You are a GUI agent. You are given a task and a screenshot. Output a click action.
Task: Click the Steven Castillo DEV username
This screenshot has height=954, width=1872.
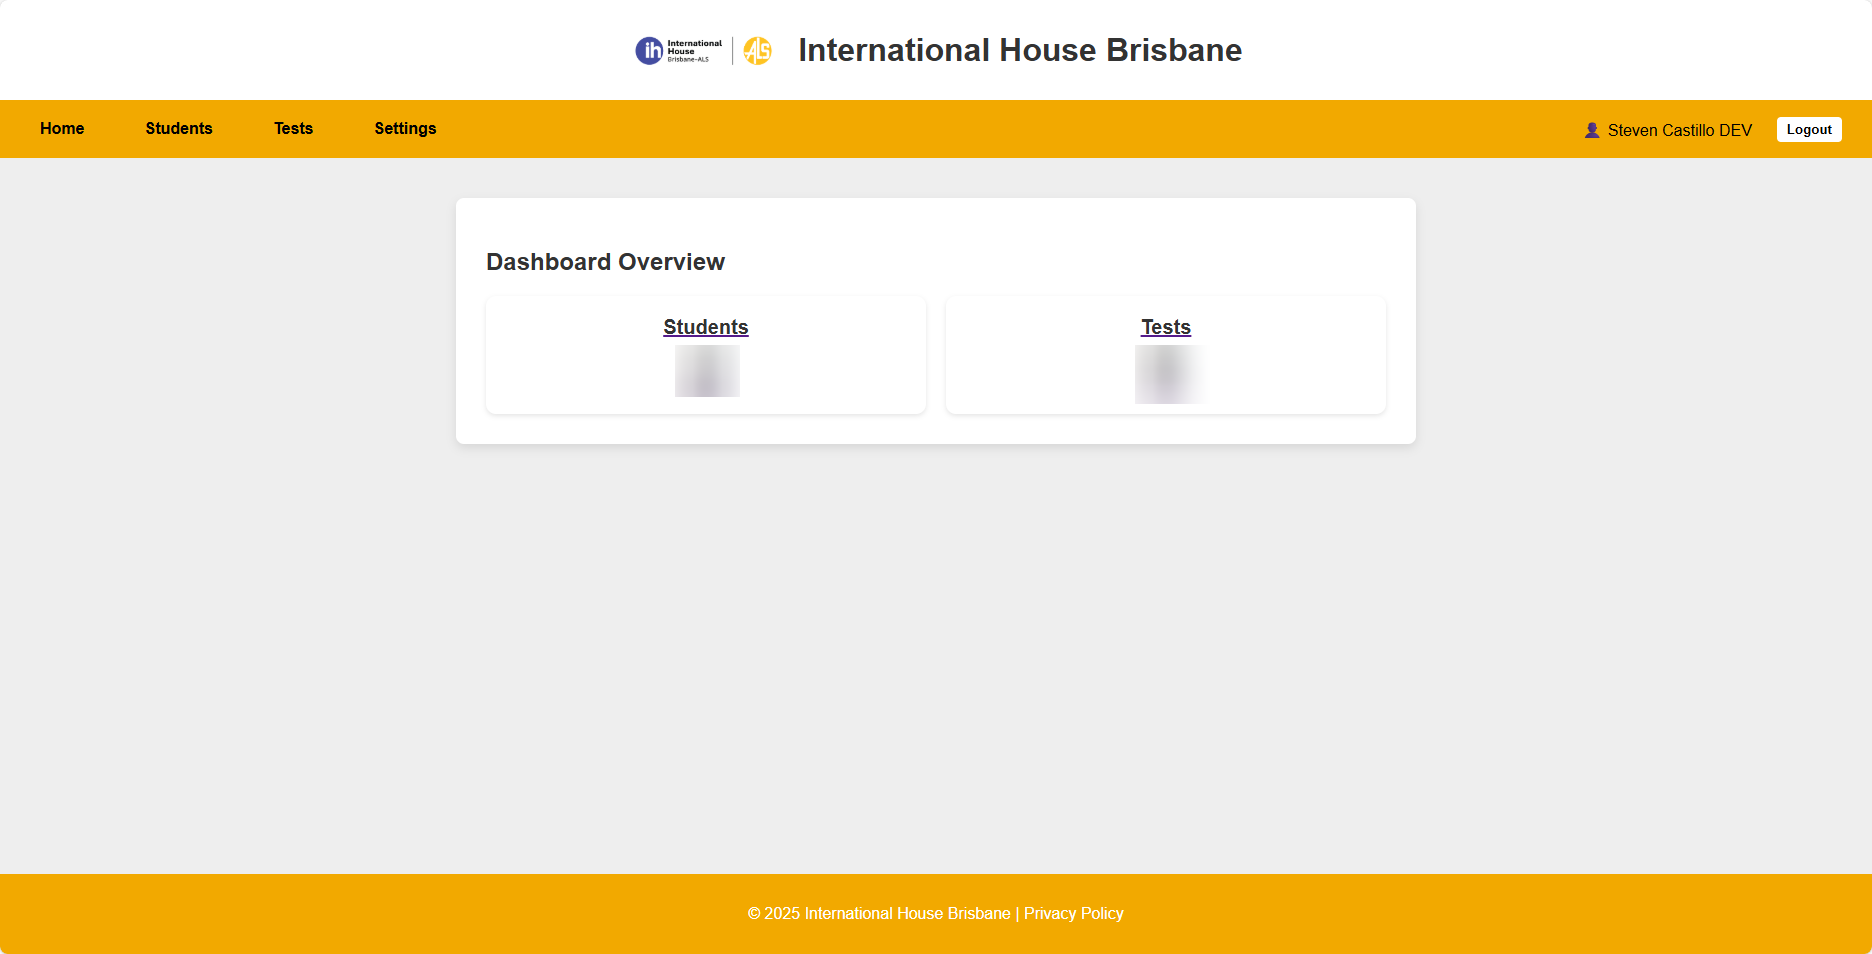pos(1679,130)
